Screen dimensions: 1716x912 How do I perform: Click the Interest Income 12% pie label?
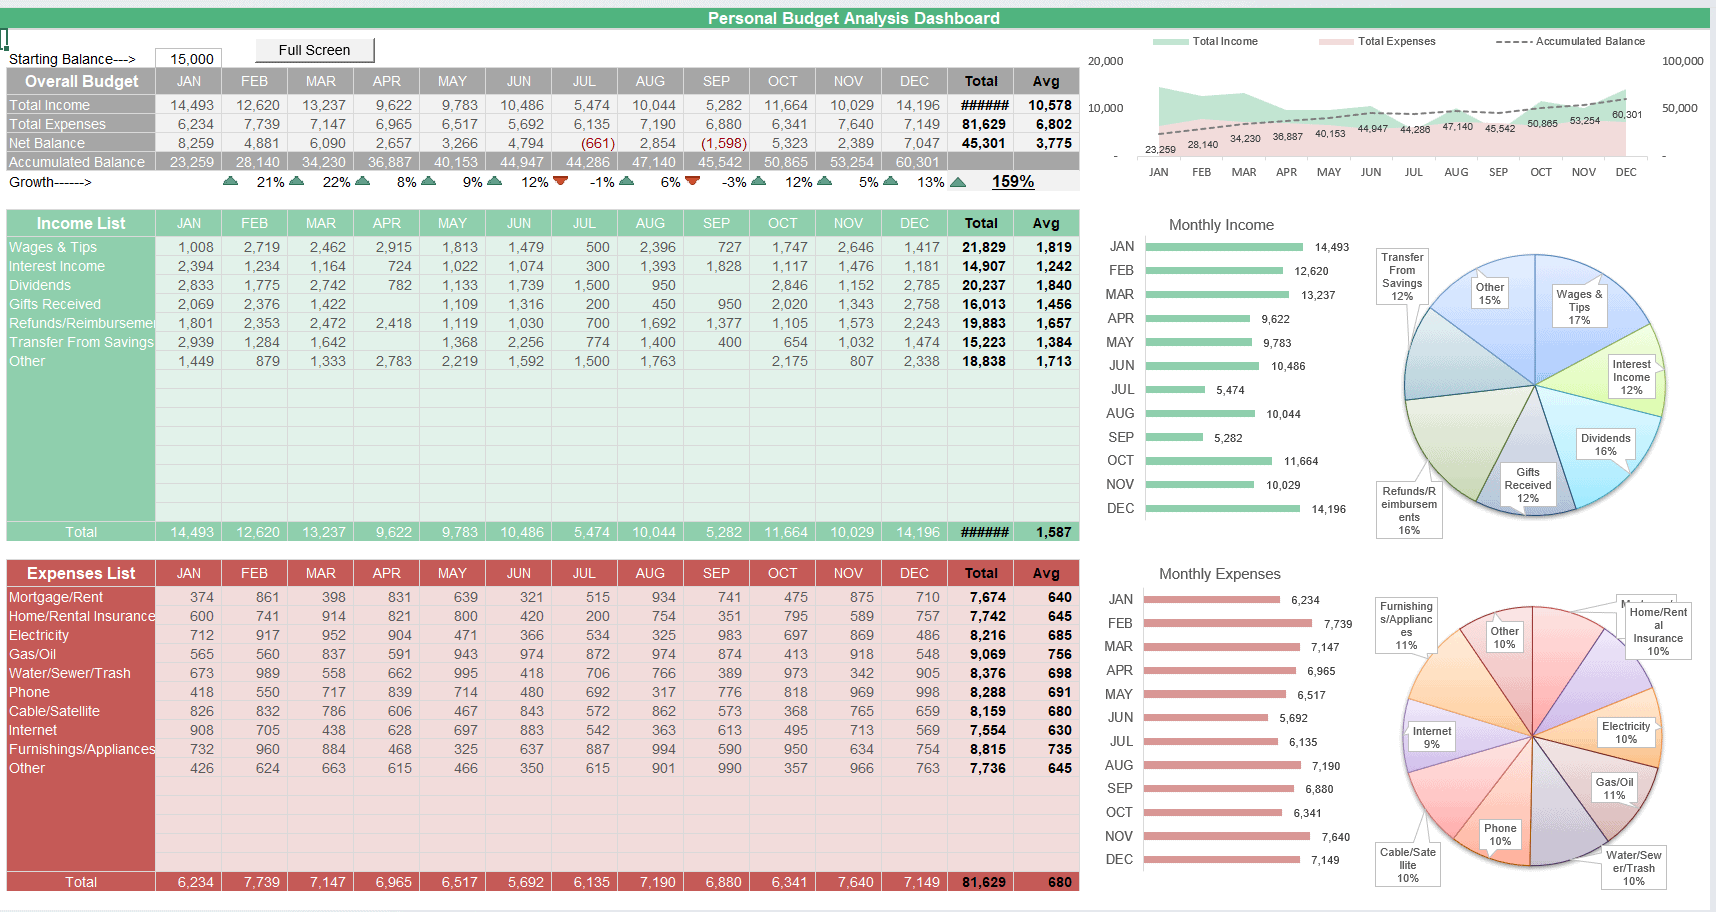[x=1631, y=377]
